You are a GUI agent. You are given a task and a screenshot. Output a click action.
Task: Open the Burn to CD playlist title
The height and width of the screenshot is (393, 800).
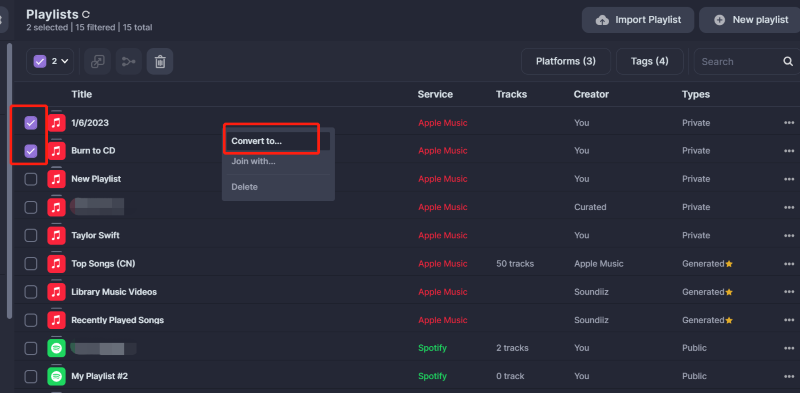point(93,151)
